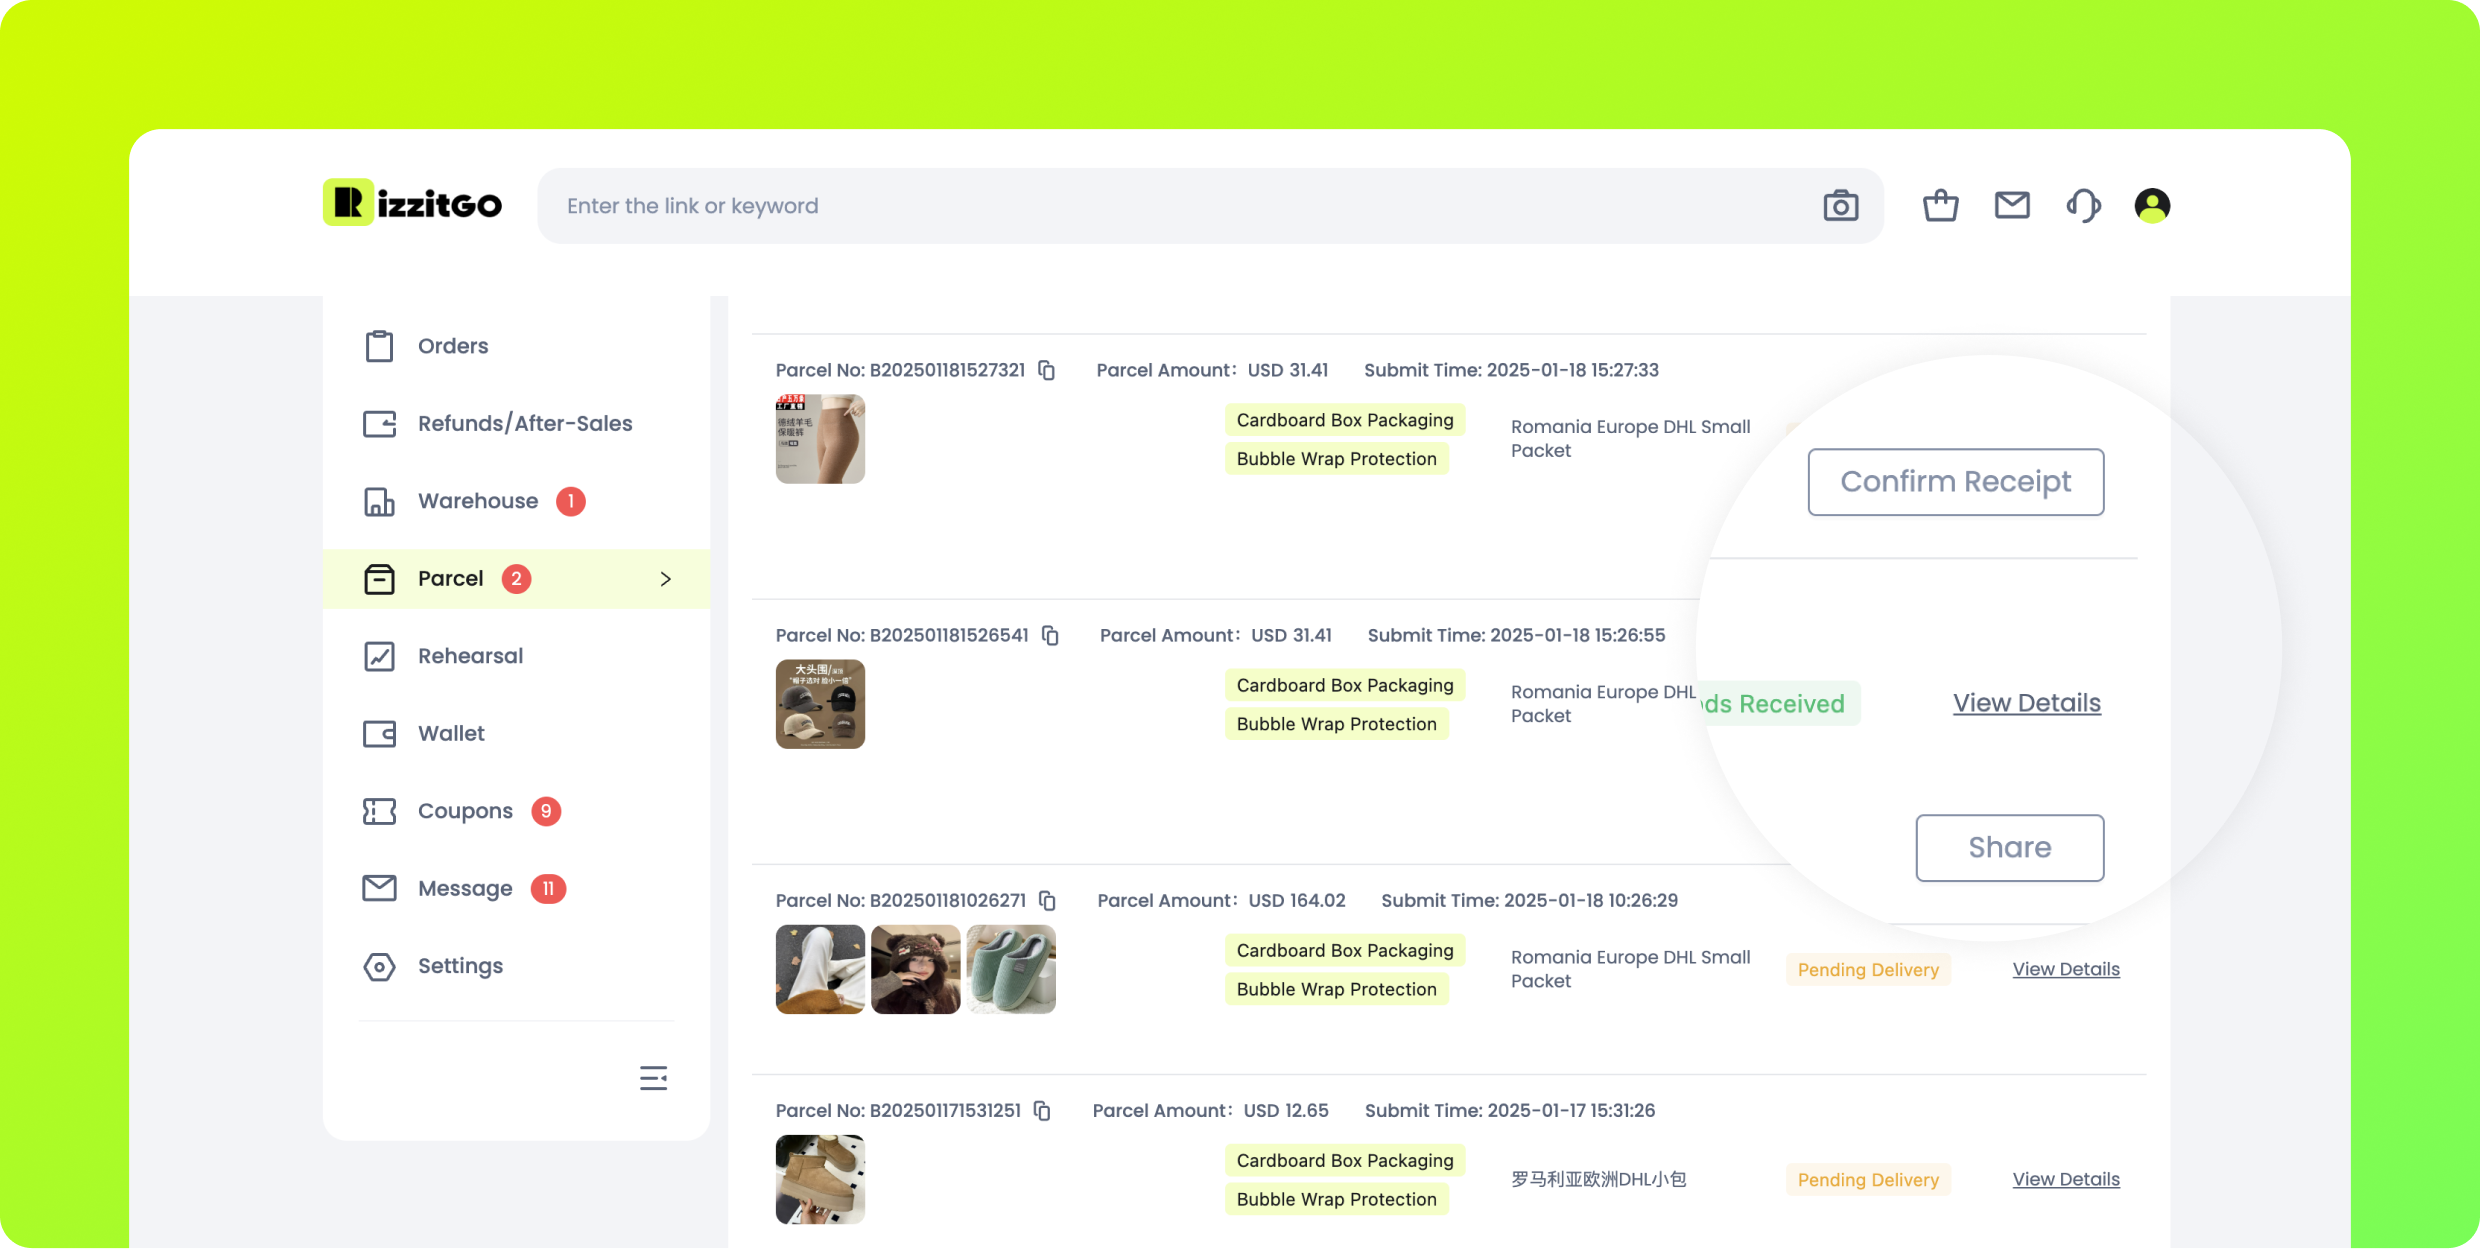Click the Warehouse notification badge 1
2480x1249 pixels.
tap(570, 501)
